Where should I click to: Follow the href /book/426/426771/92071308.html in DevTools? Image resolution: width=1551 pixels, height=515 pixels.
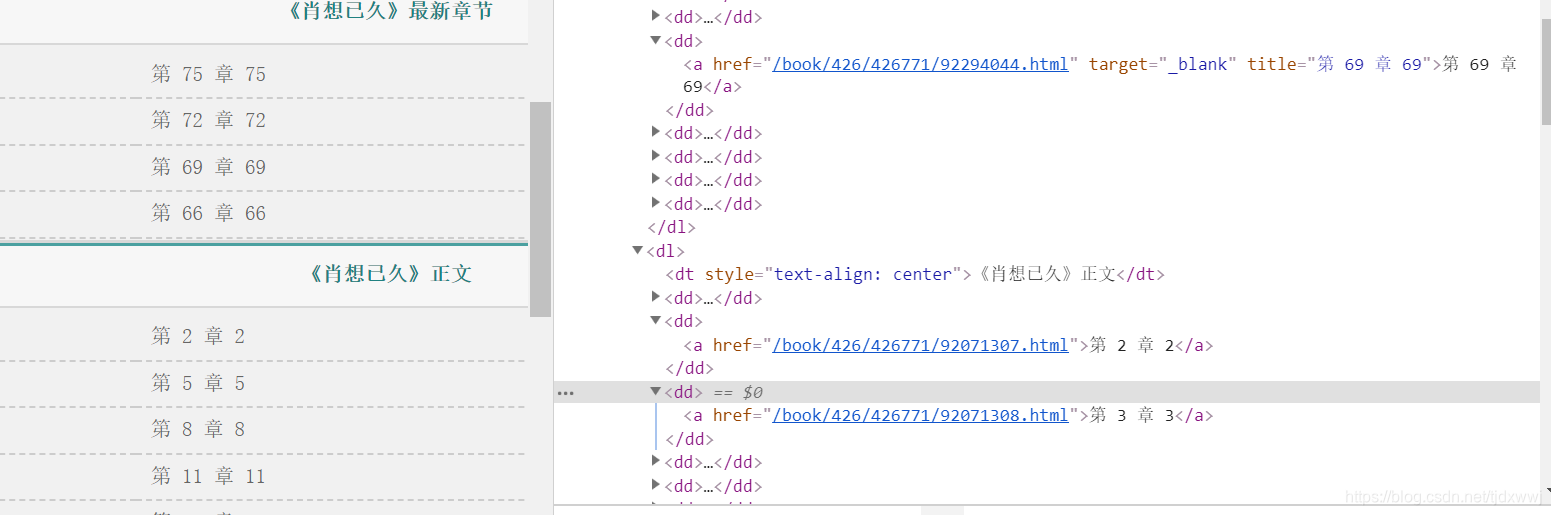[x=920, y=415]
